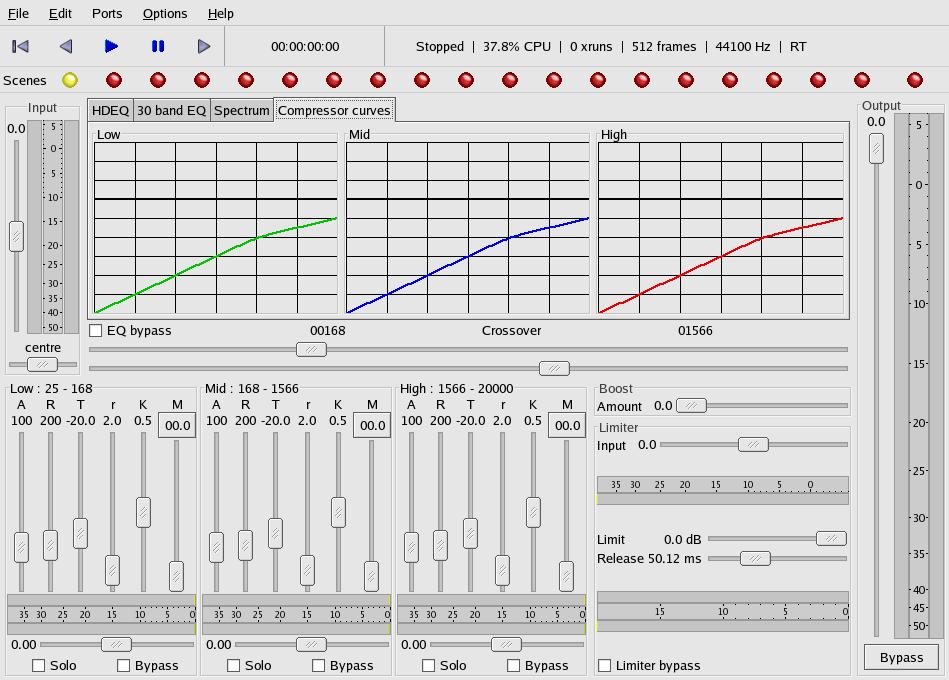Click the Limiter Input slider handle
This screenshot has height=680, width=949.
tap(754, 445)
